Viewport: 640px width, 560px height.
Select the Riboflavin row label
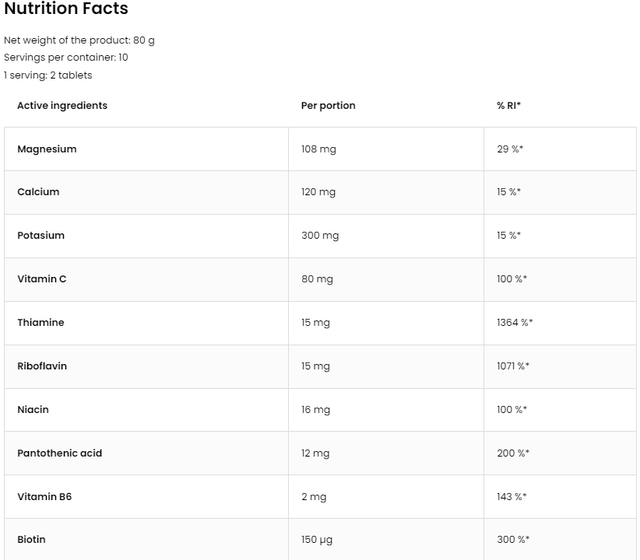42,366
